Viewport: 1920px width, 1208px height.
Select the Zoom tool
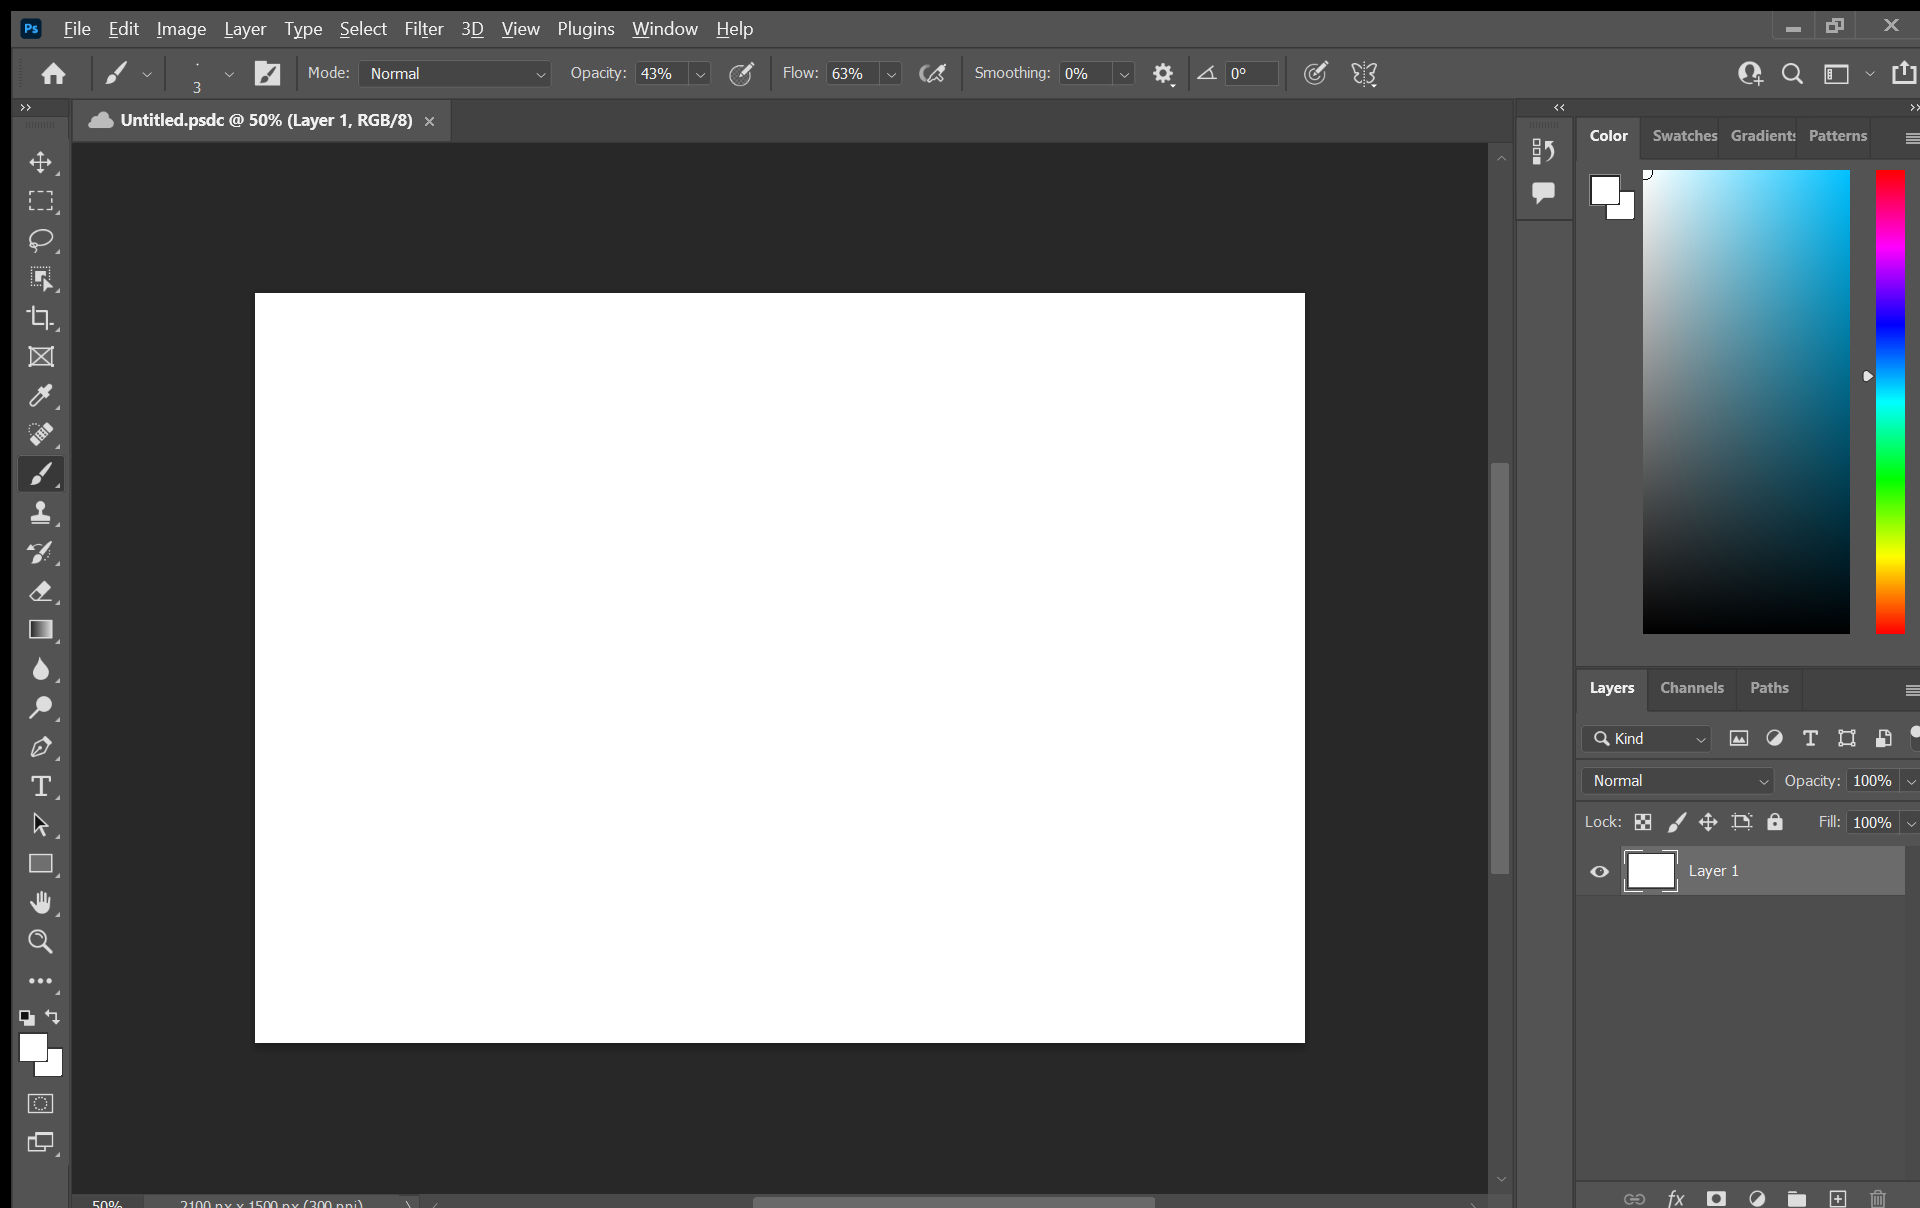[x=41, y=942]
